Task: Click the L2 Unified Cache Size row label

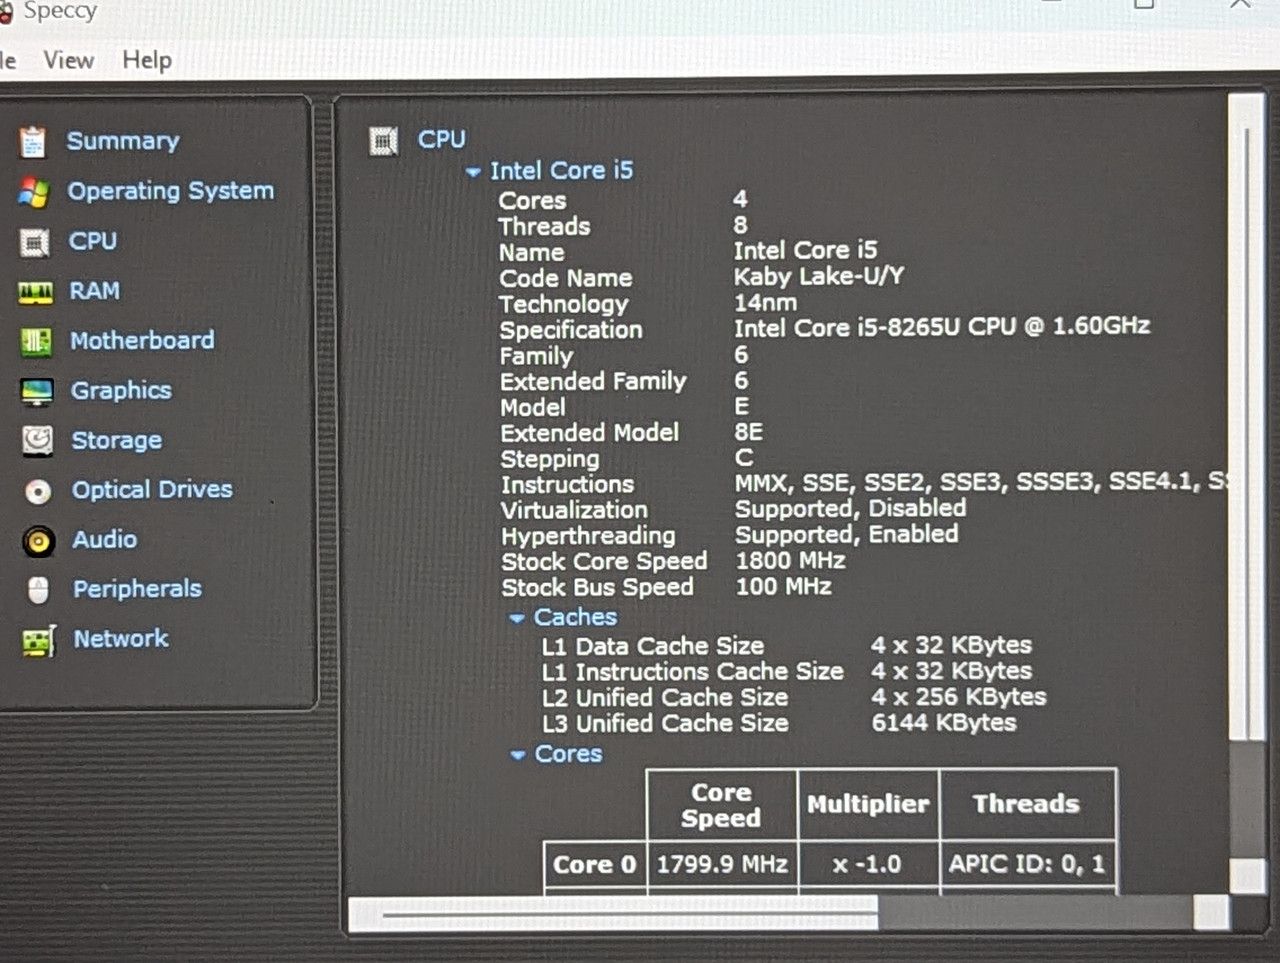Action: tap(665, 698)
